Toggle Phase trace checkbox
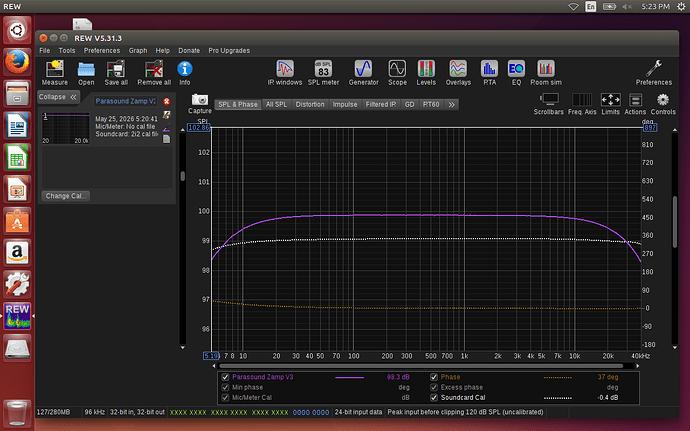 (434, 377)
